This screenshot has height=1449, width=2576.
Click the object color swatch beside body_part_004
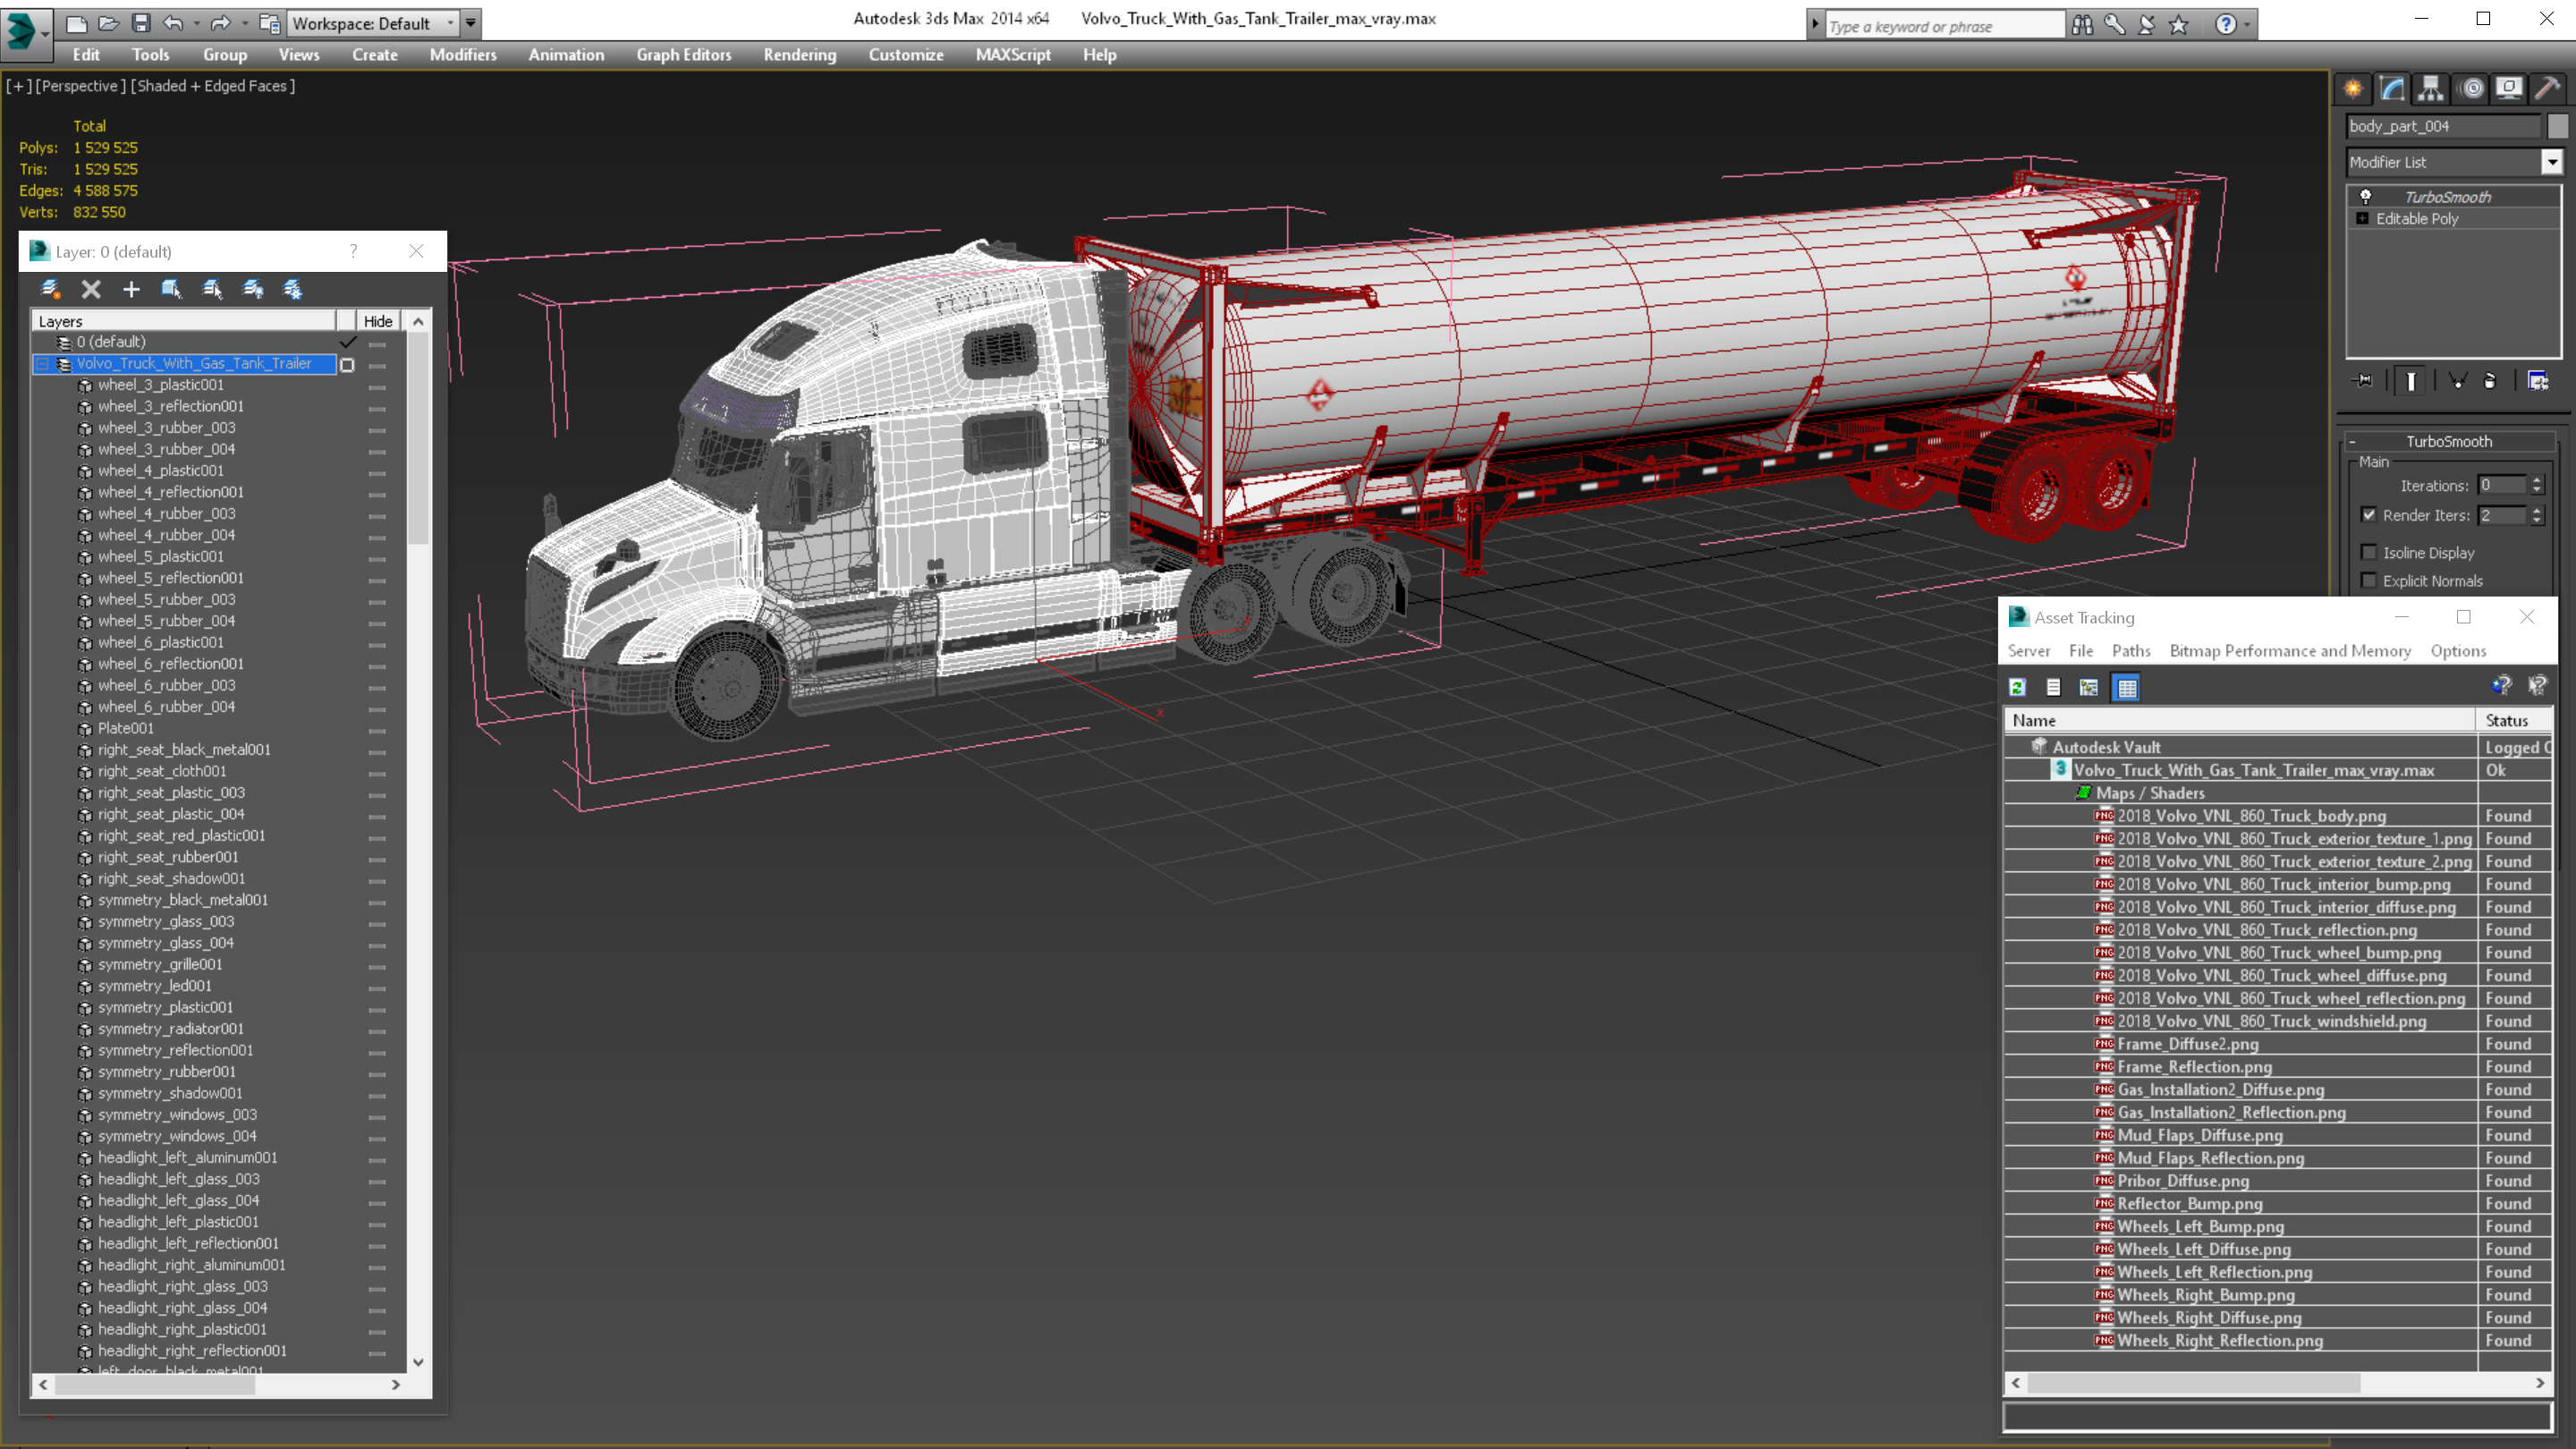coord(2557,126)
